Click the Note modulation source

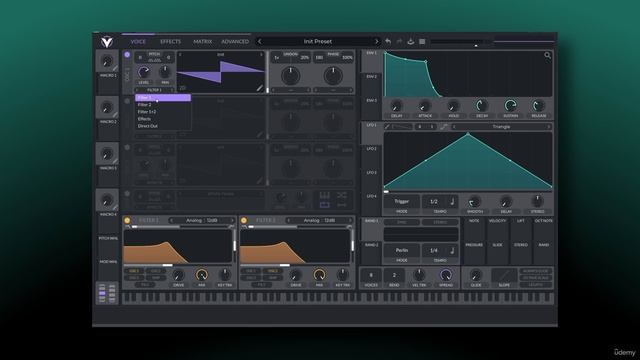(474, 229)
